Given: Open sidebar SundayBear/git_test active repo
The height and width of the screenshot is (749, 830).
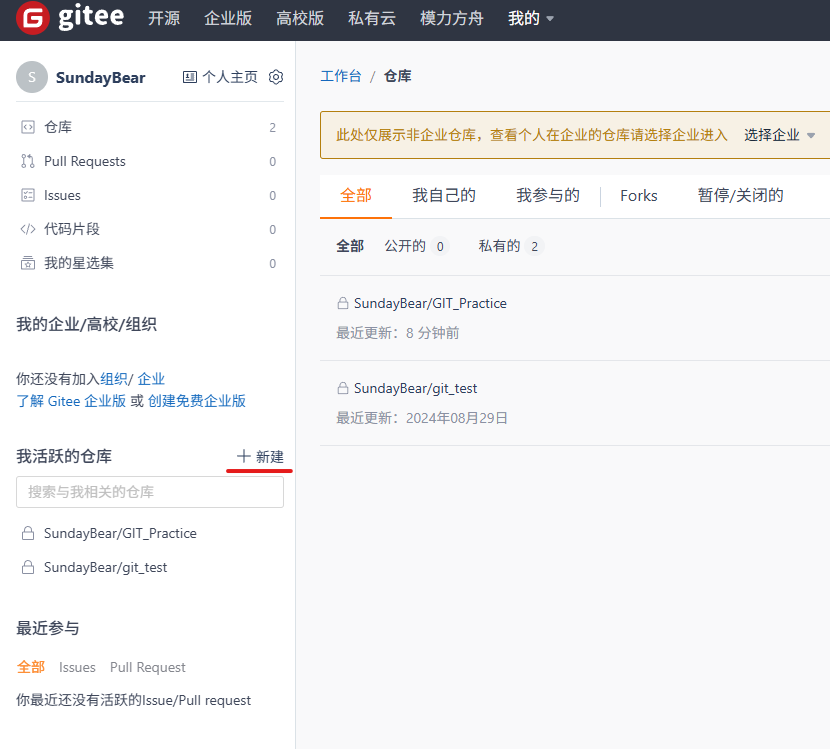Looking at the screenshot, I should (105, 567).
